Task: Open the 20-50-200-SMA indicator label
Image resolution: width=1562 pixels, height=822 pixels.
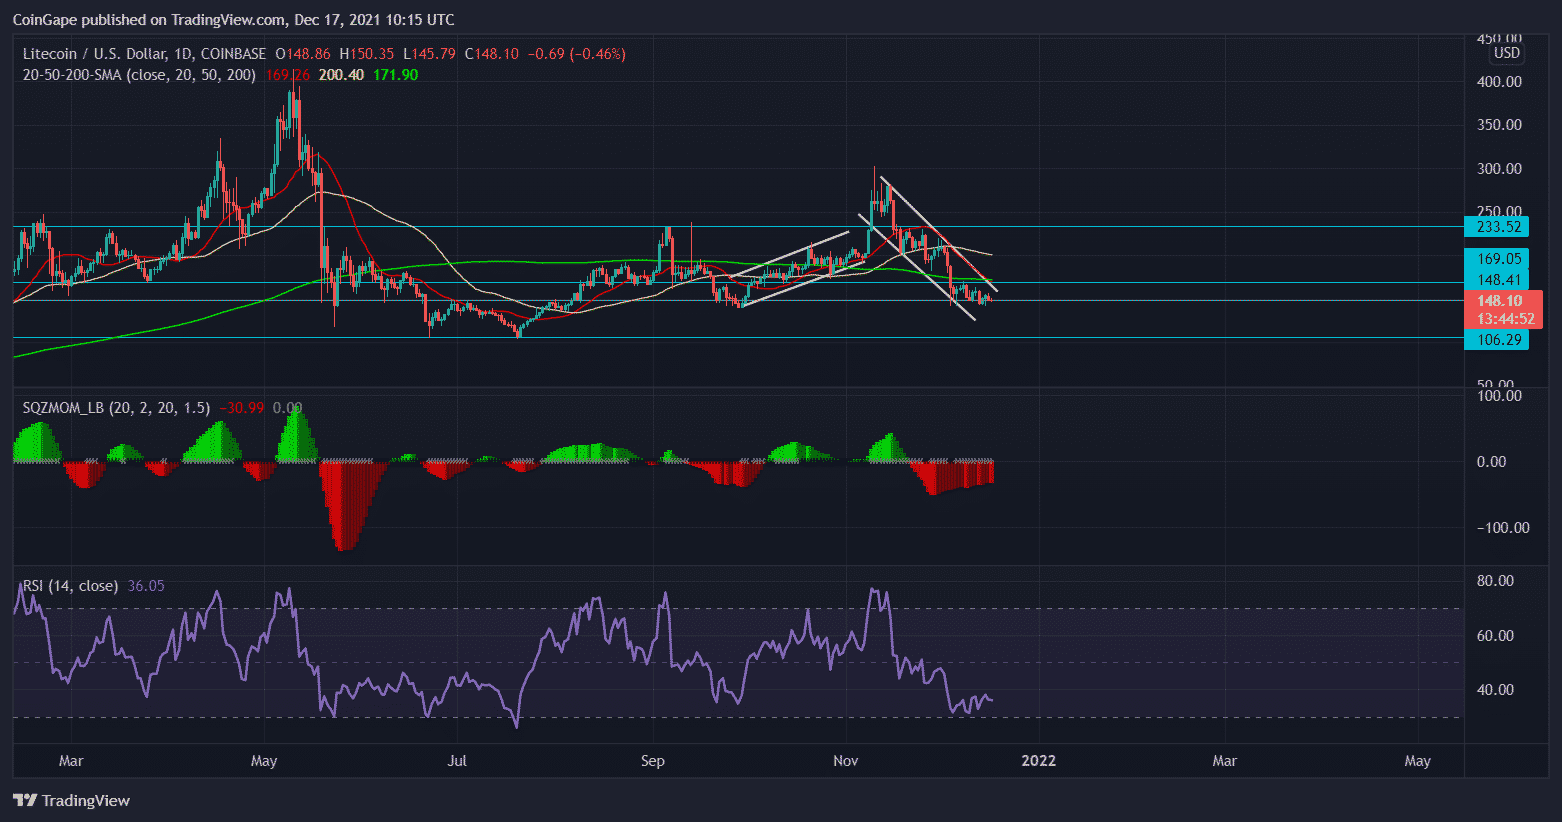Action: pos(139,75)
